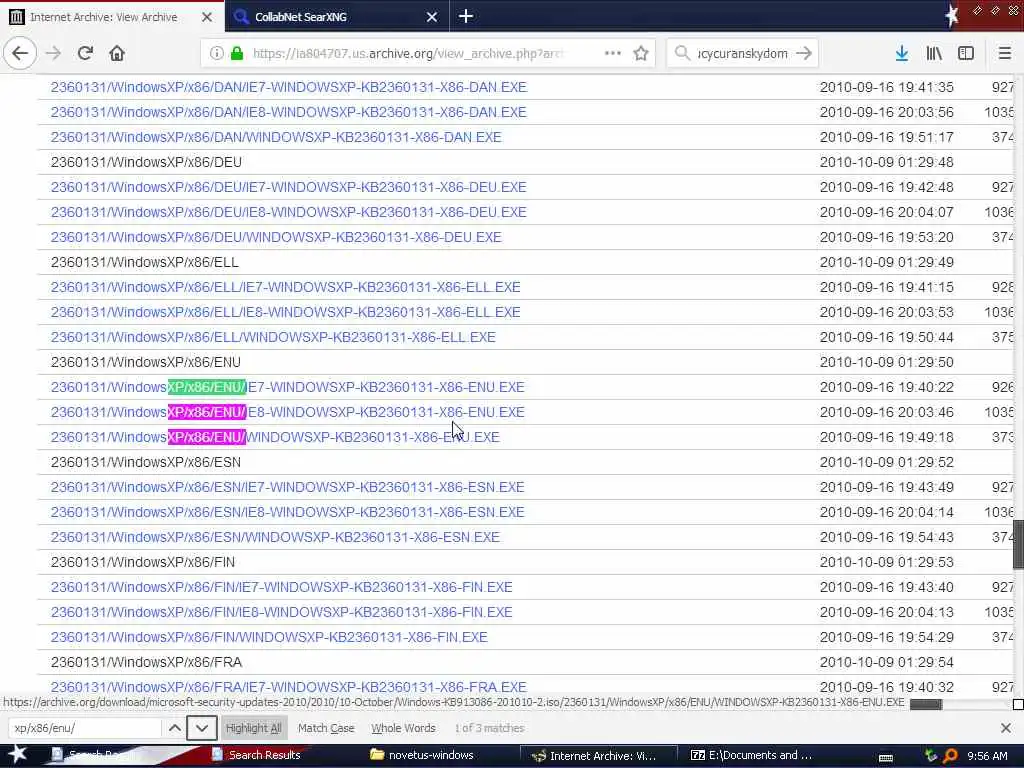Open ELL/WINDOWSXP-KB2360131-X86-ELL.EXE link
This screenshot has height=768, width=1024.
coord(273,337)
